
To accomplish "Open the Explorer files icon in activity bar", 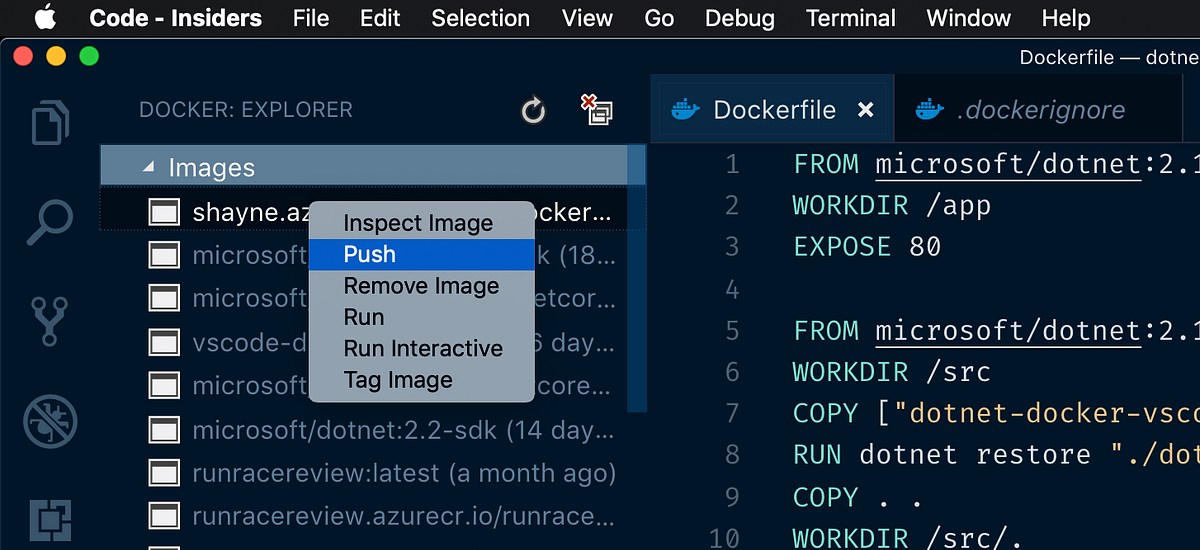I will point(50,123).
